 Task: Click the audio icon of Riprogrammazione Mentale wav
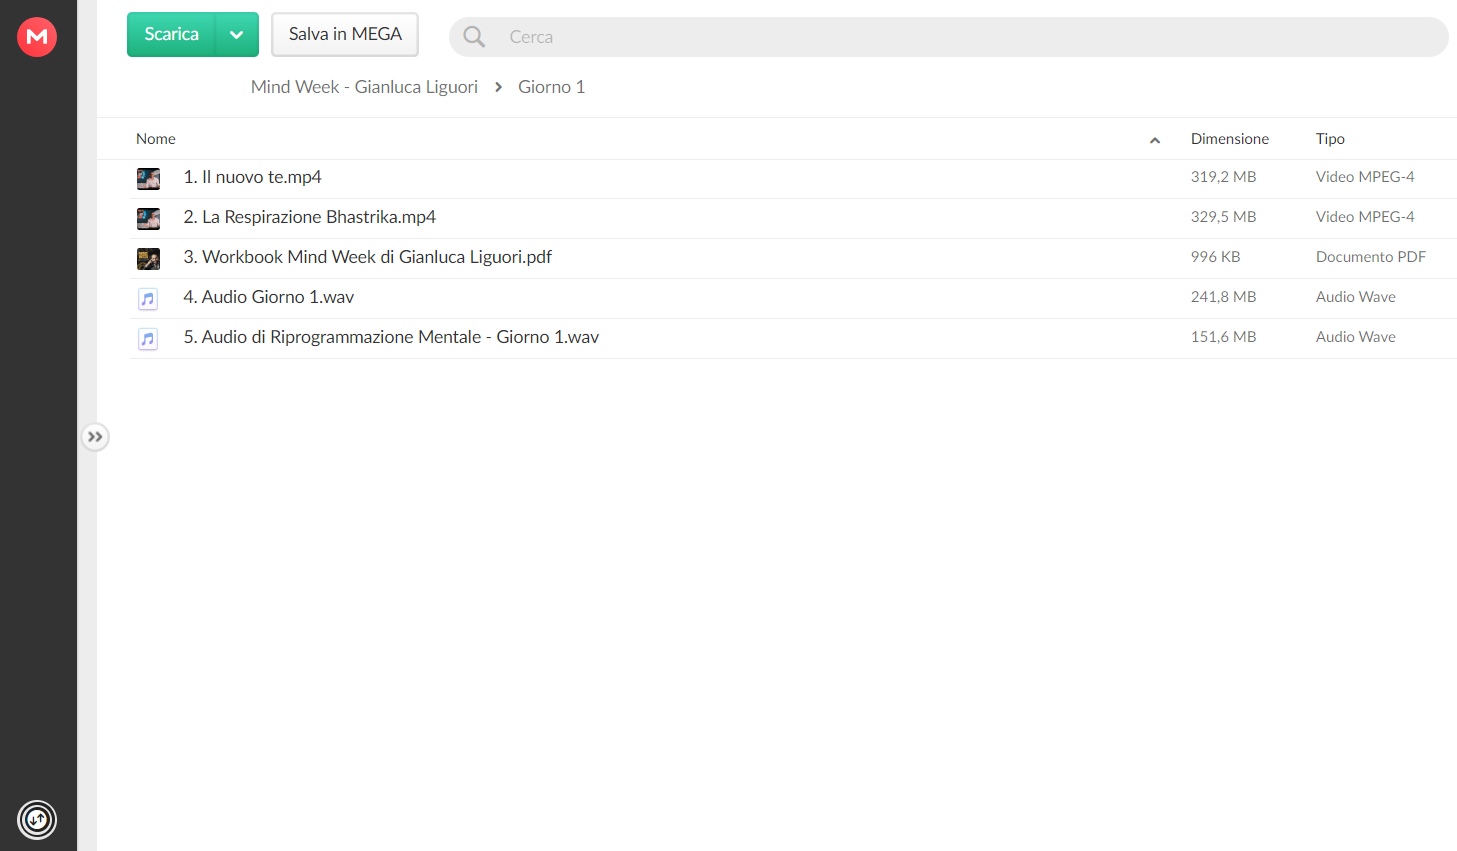148,339
